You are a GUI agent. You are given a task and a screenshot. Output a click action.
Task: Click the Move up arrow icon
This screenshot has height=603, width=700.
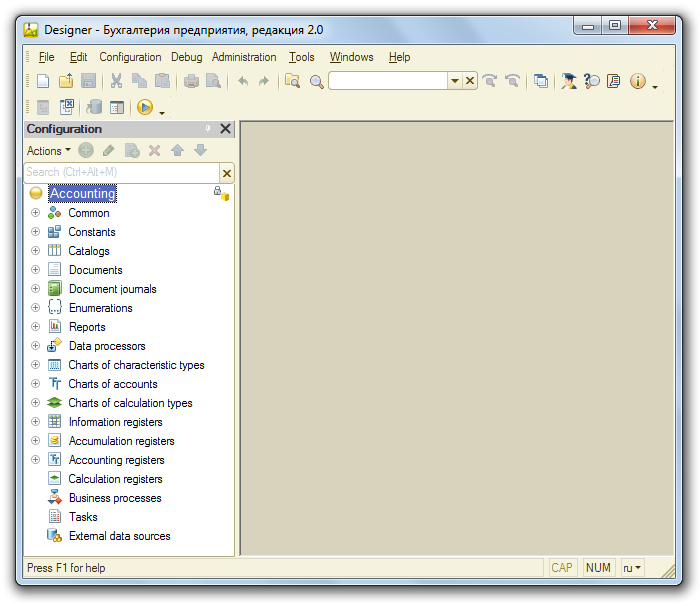(x=178, y=150)
